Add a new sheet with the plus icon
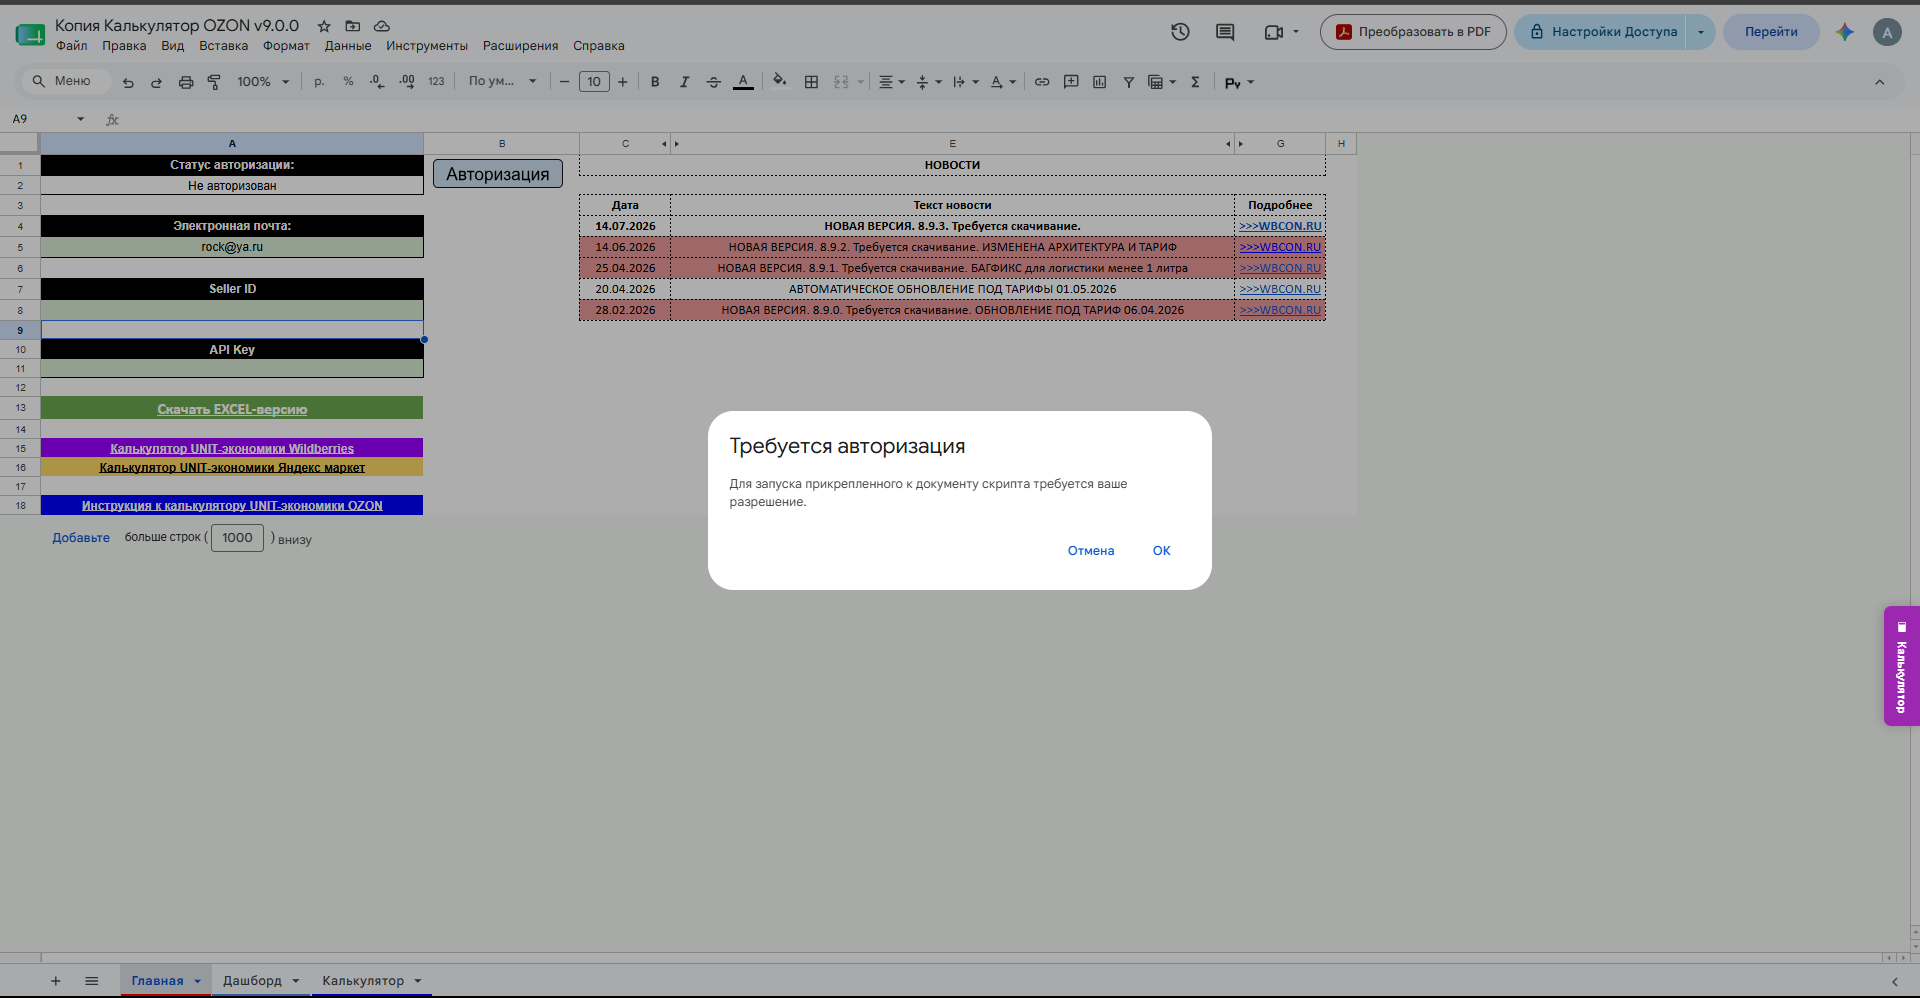The height and width of the screenshot is (998, 1920). pyautogui.click(x=56, y=981)
